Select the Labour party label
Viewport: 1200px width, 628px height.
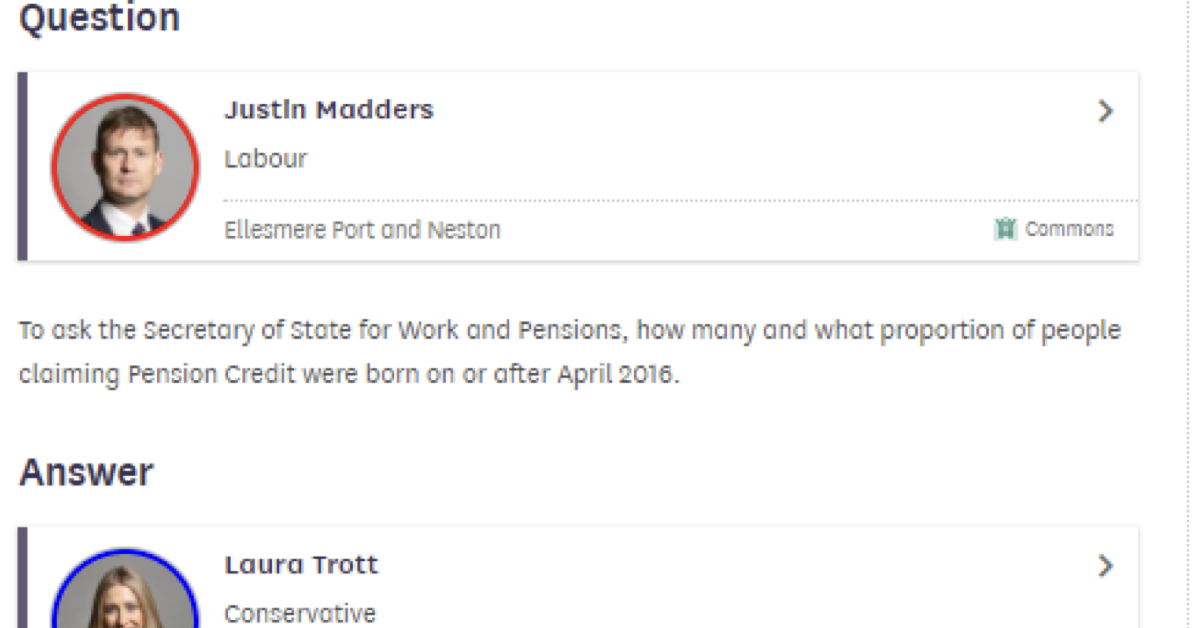click(x=266, y=159)
